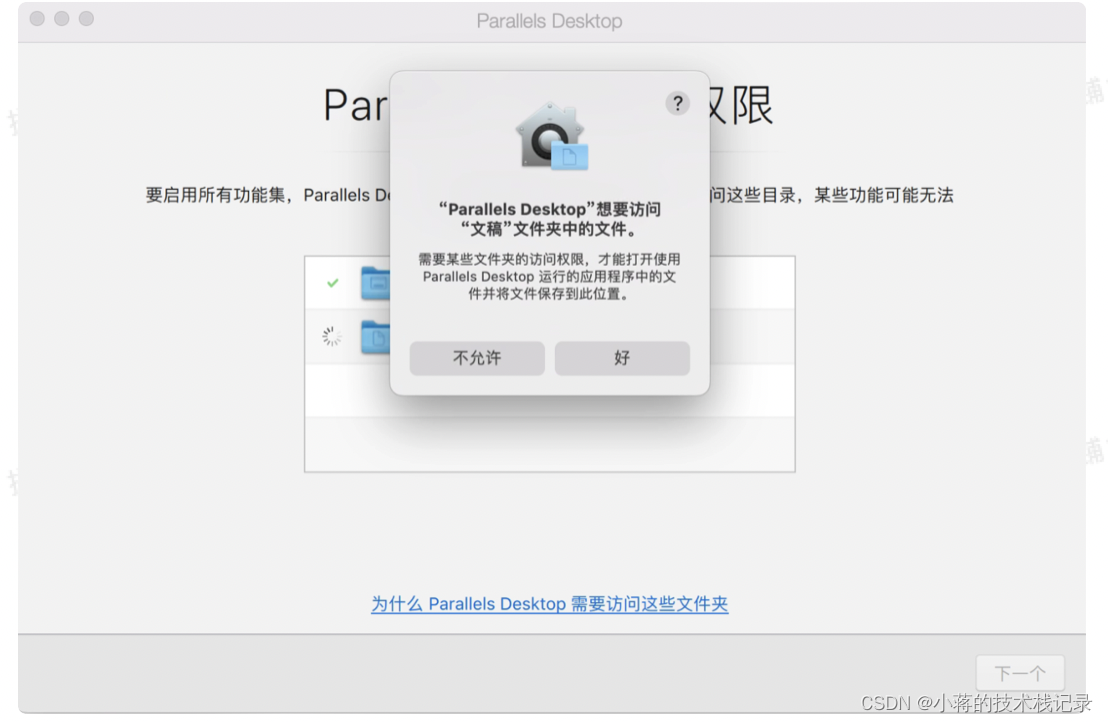Click the yellow minimize window button
This screenshot has height=722, width=1108.
pyautogui.click(x=62, y=19)
